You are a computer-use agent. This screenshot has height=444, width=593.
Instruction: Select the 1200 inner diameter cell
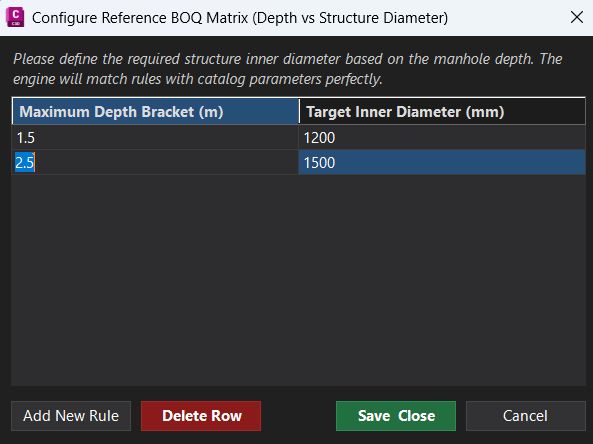pyautogui.click(x=442, y=138)
